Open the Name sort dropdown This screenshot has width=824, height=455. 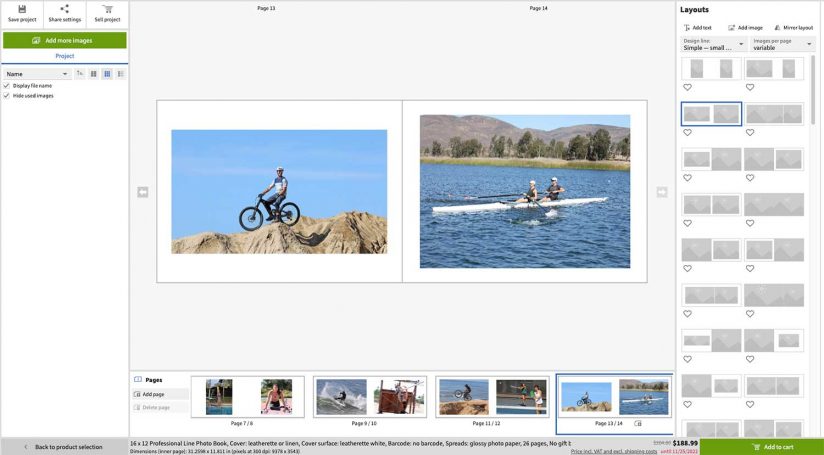(x=37, y=74)
